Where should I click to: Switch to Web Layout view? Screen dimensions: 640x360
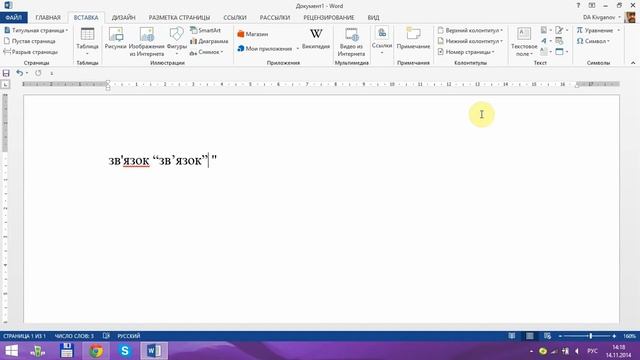pos(547,336)
